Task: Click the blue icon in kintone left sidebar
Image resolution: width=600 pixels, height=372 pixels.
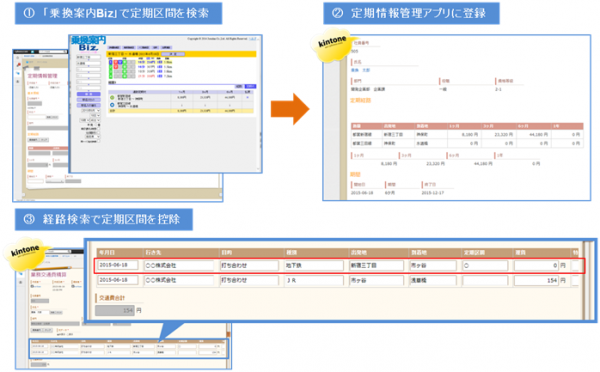Action: [18, 73]
